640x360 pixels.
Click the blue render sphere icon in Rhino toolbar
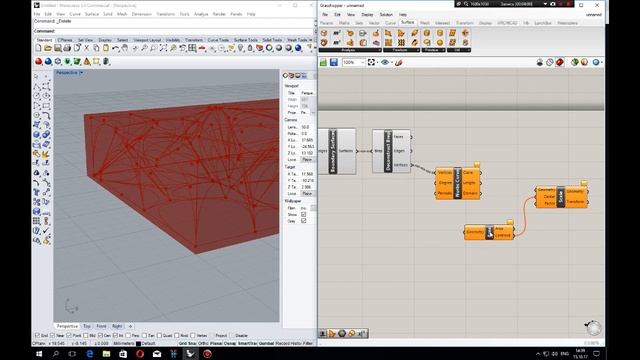pyautogui.click(x=298, y=48)
